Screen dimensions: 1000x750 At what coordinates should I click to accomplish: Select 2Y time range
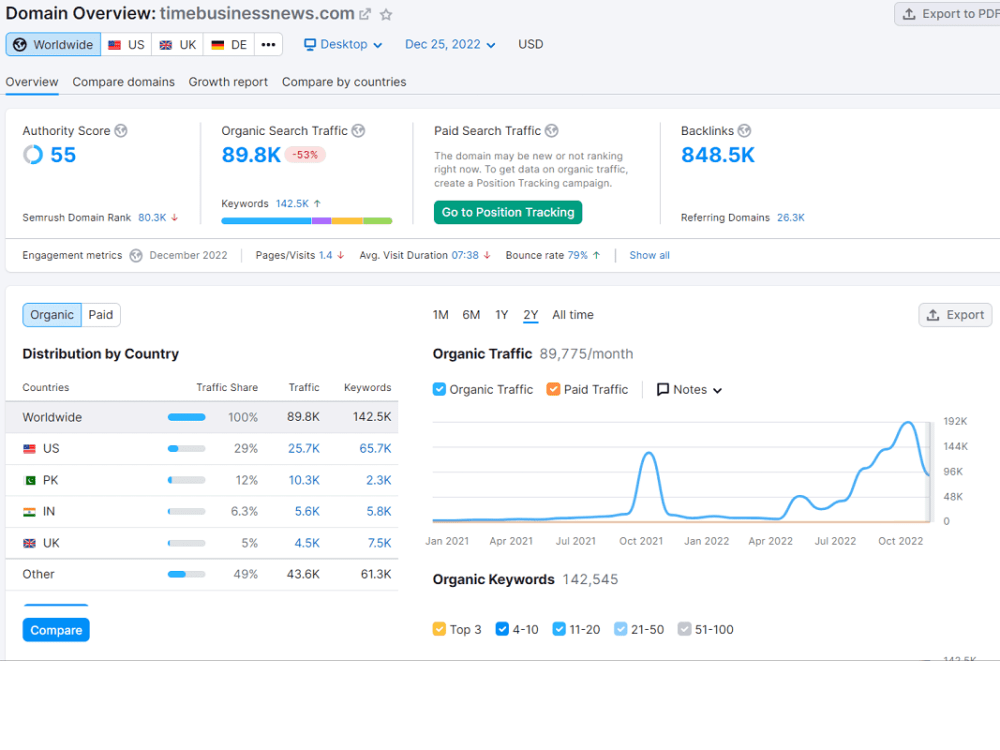tap(531, 315)
